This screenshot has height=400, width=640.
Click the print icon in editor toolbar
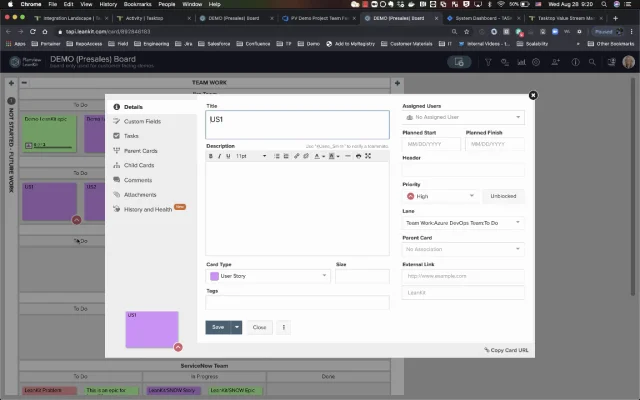click(358, 156)
